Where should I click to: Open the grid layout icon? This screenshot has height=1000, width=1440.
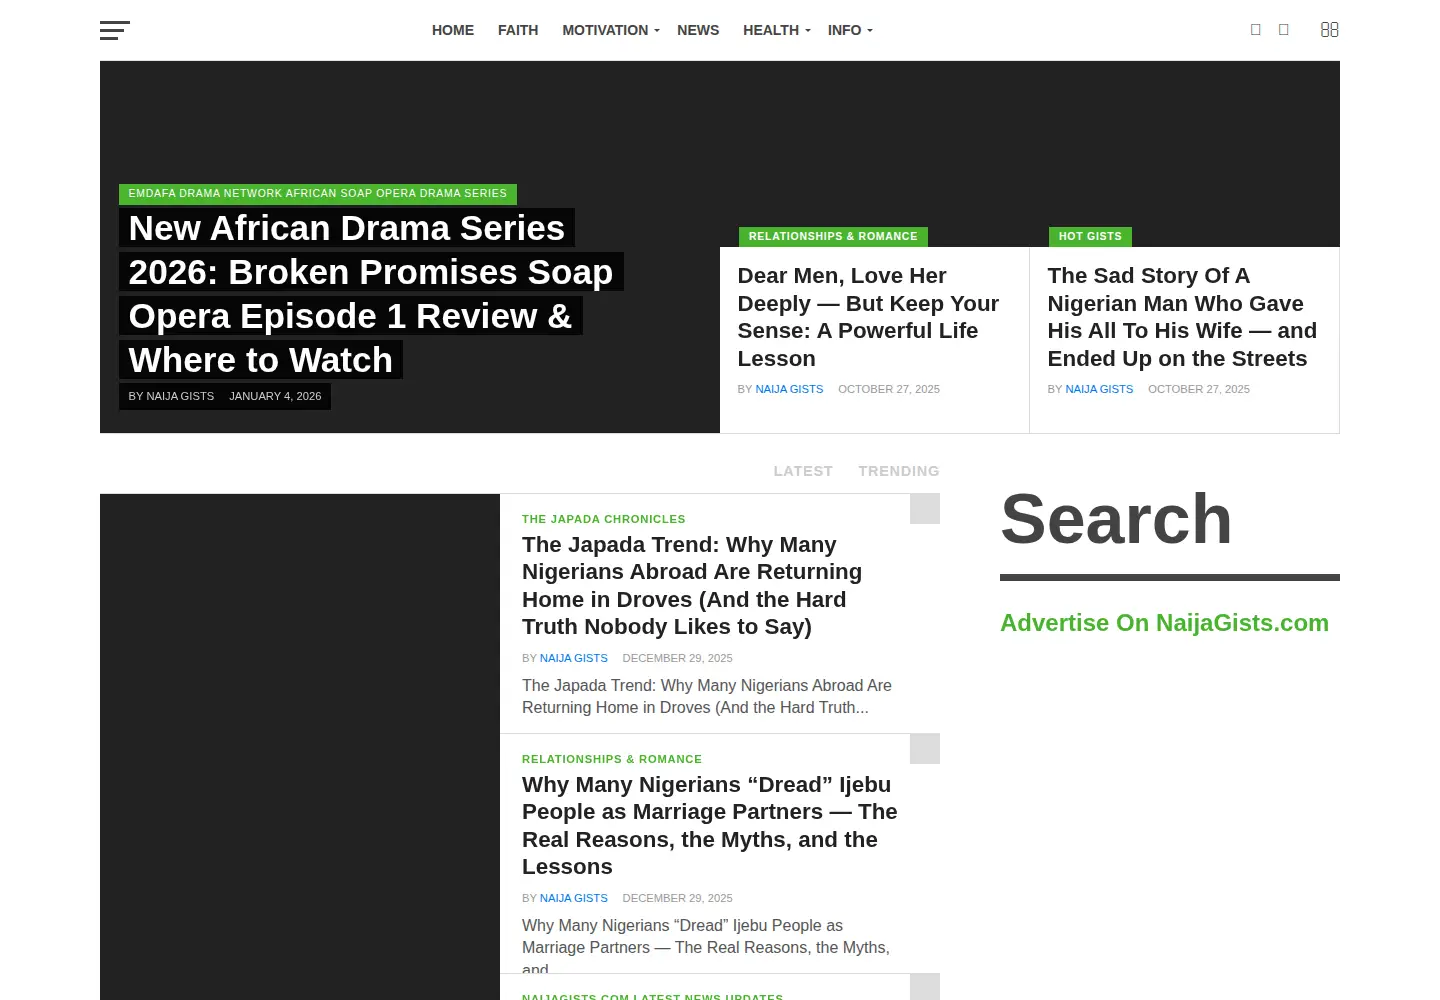1329,30
